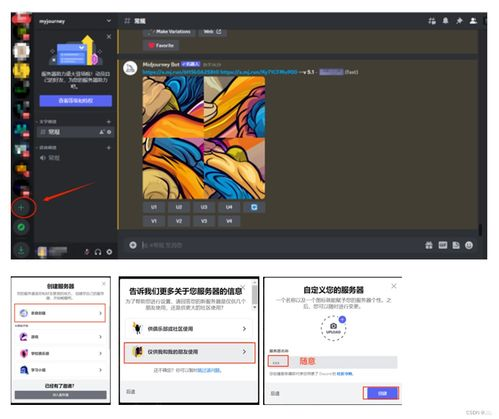Click the download apps icon in server list
Viewport: 499px width, 419px height.
[x=21, y=249]
